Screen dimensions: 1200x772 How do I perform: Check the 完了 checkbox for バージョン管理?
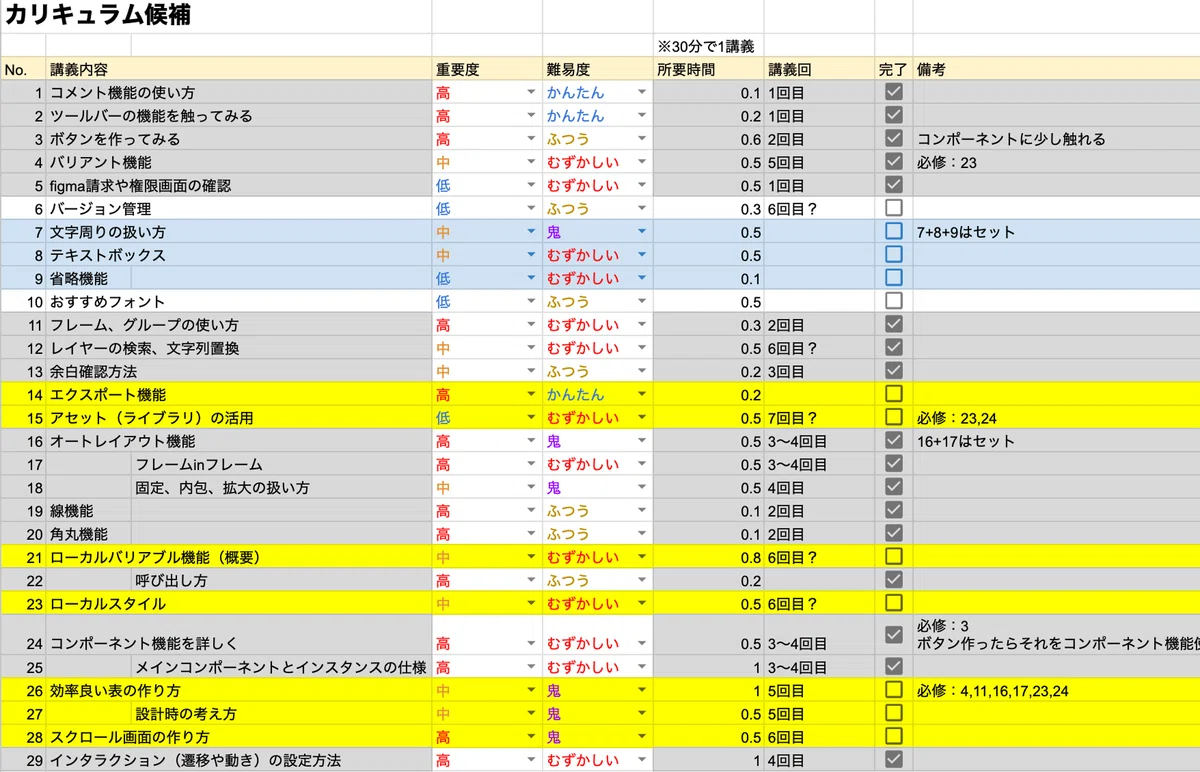point(894,208)
